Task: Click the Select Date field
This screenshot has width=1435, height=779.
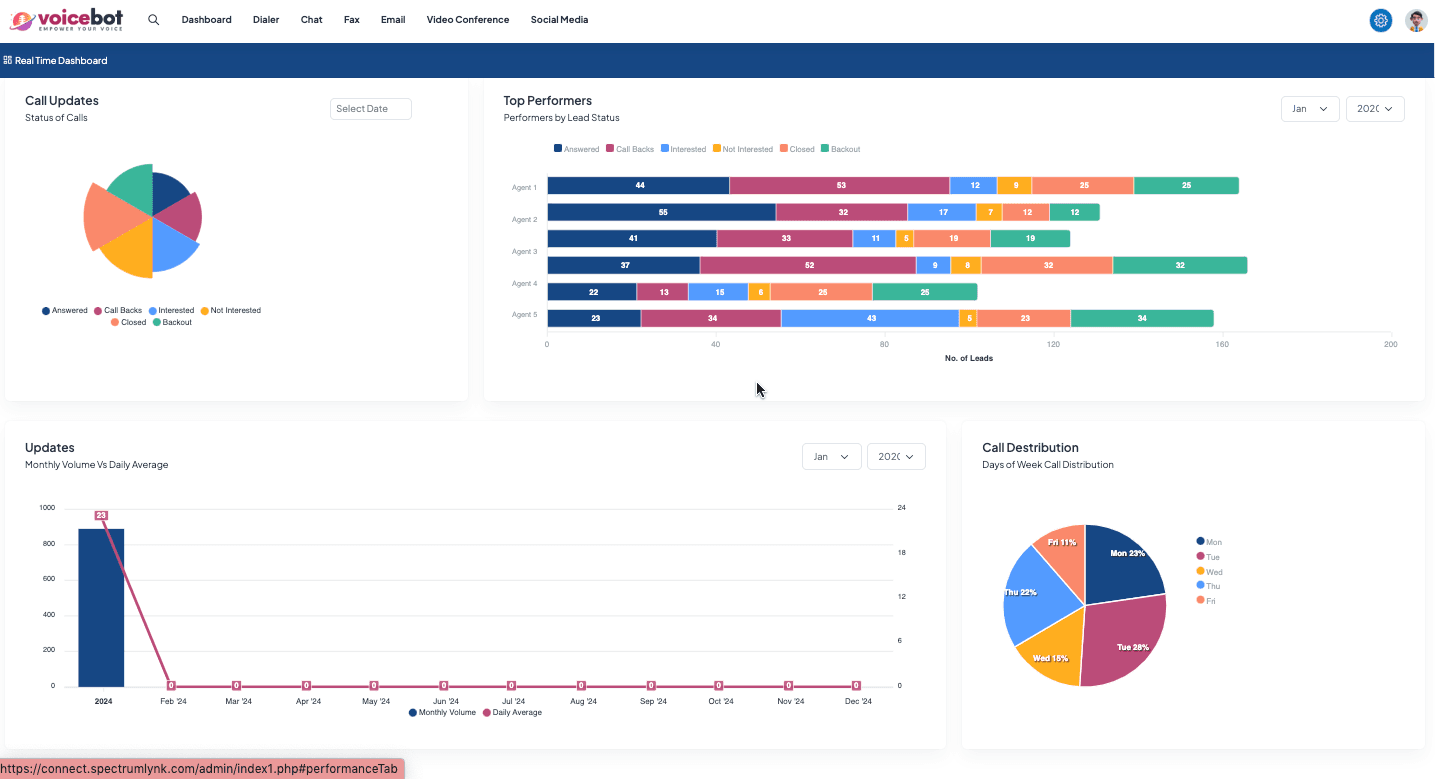Action: [x=370, y=109]
